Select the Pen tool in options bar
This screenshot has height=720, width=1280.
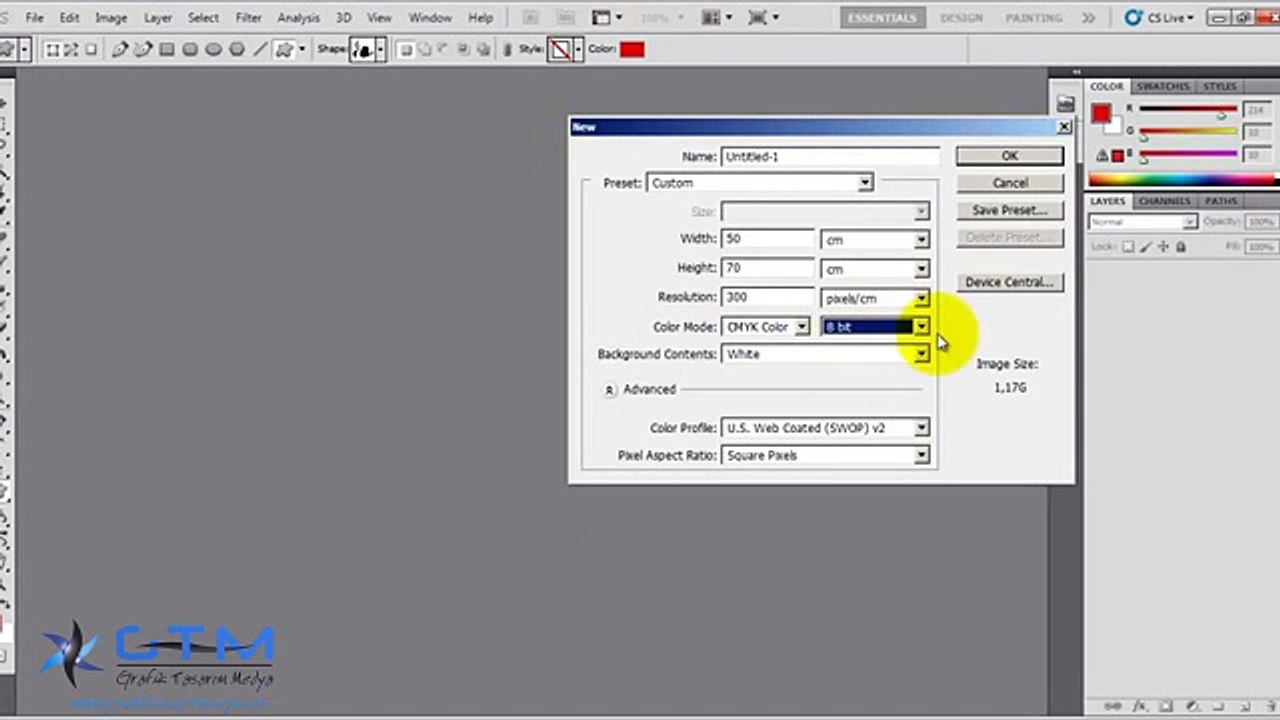pyautogui.click(x=120, y=49)
